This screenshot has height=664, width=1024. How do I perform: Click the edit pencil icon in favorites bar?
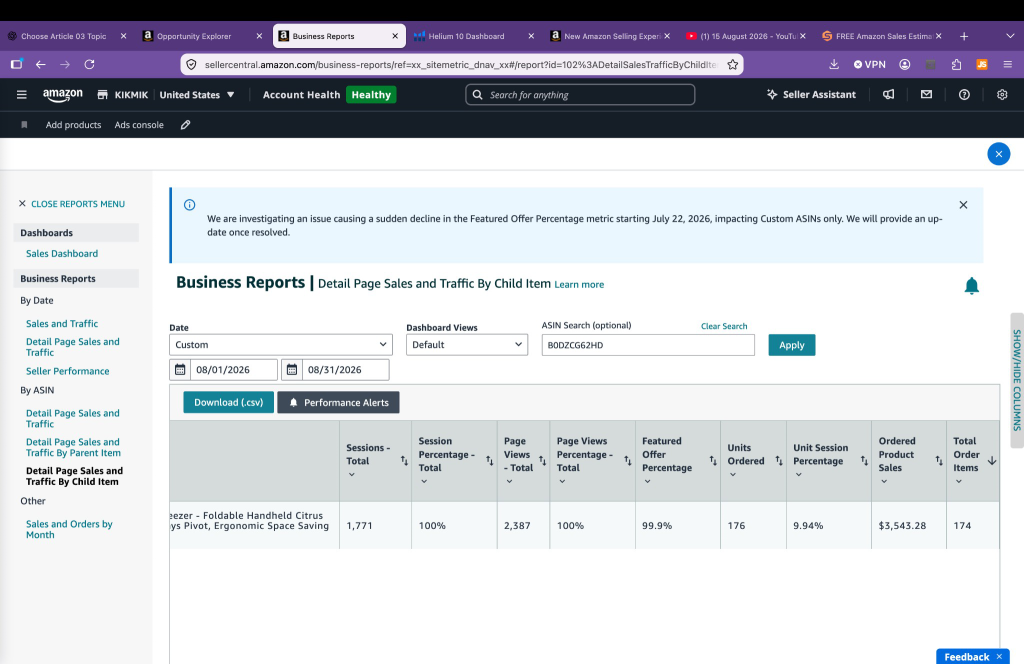[185, 125]
